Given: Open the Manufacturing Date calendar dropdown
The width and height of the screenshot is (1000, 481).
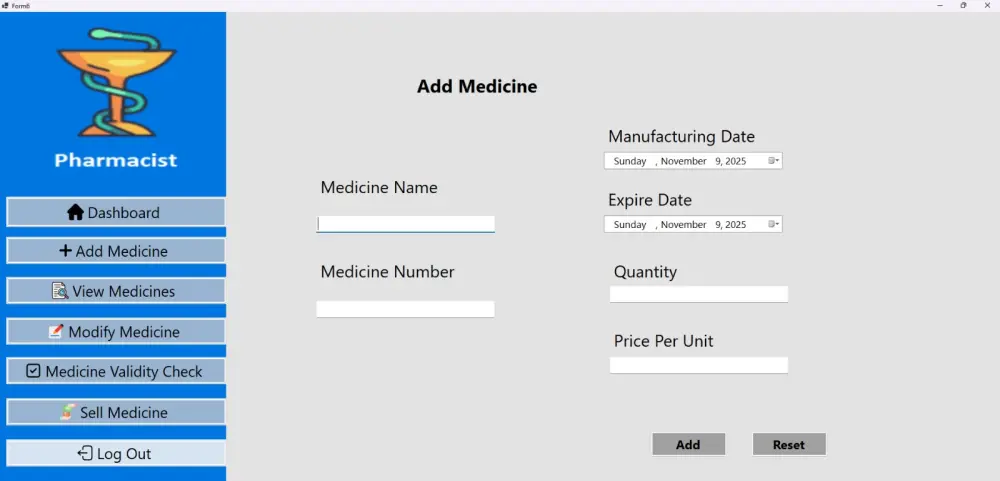Looking at the screenshot, I should click(774, 161).
